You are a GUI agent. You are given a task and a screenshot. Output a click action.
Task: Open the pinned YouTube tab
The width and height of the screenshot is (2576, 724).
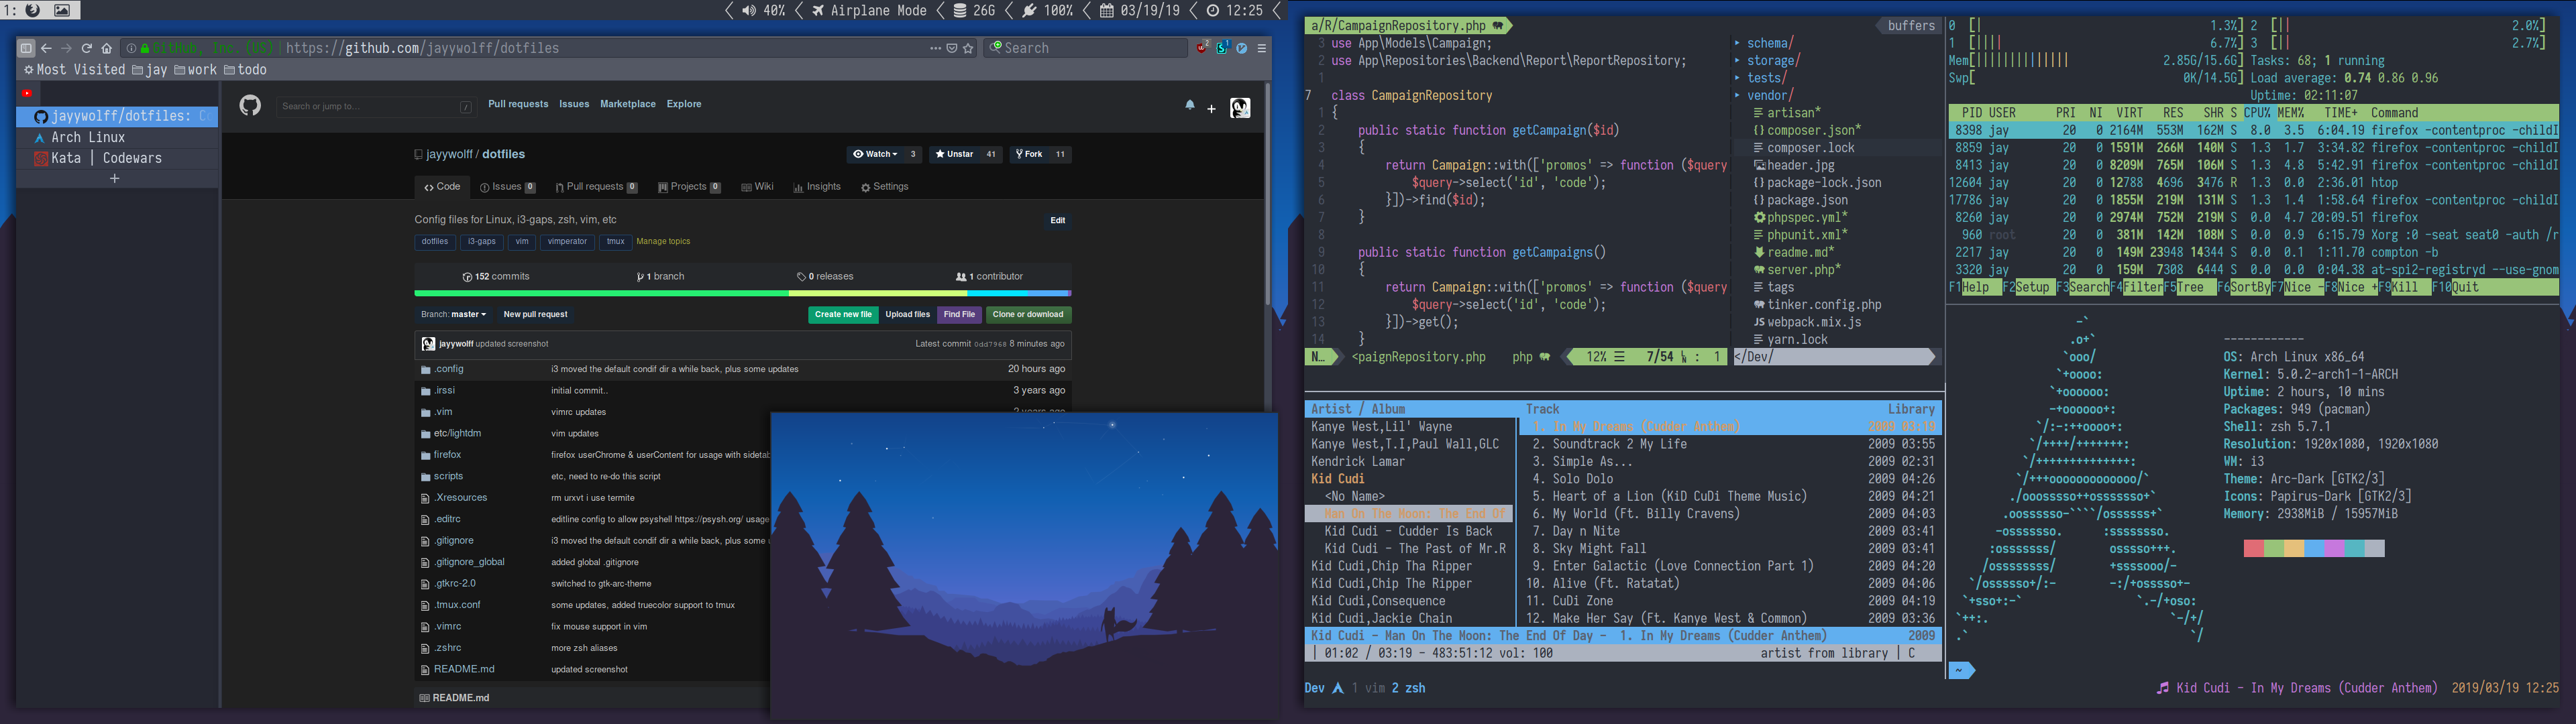pyautogui.click(x=27, y=93)
